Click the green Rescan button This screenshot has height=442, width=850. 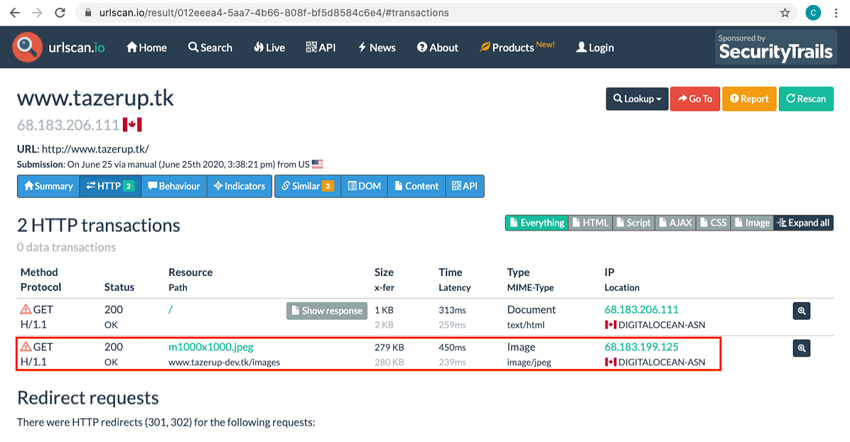[x=806, y=99]
